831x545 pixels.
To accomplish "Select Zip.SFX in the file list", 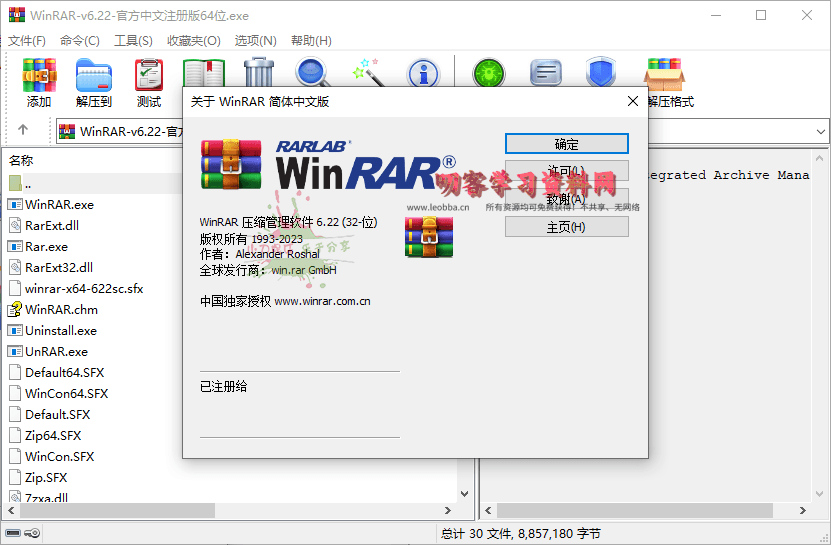I will 46,478.
